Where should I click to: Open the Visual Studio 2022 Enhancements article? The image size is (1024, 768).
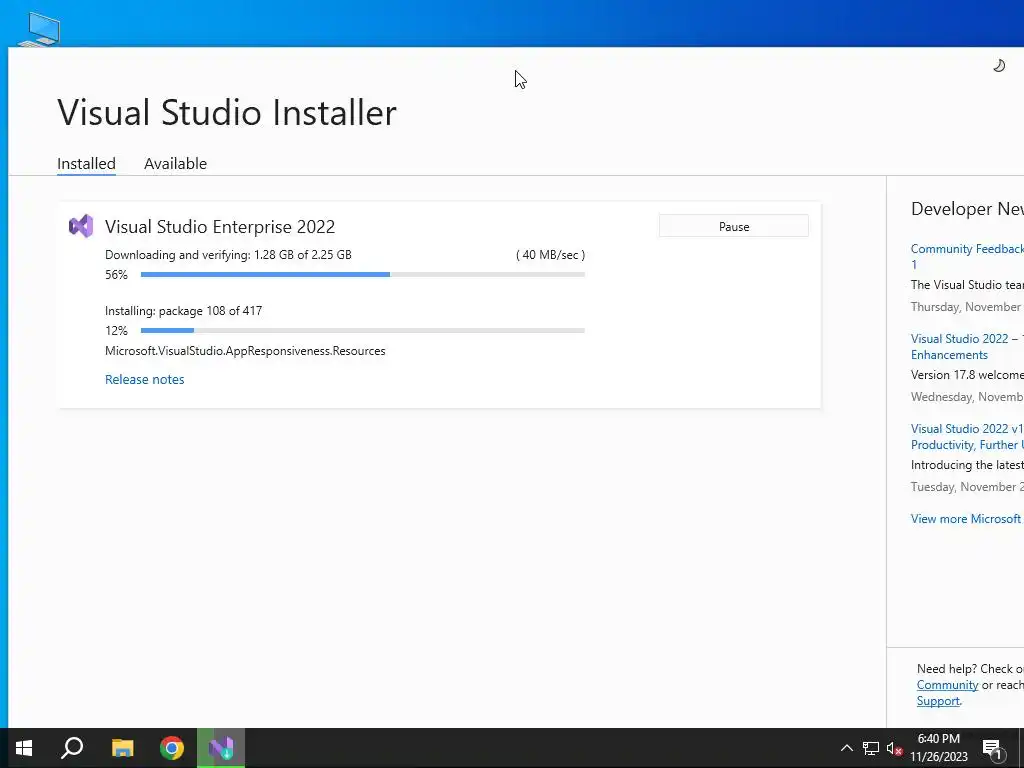click(x=967, y=347)
